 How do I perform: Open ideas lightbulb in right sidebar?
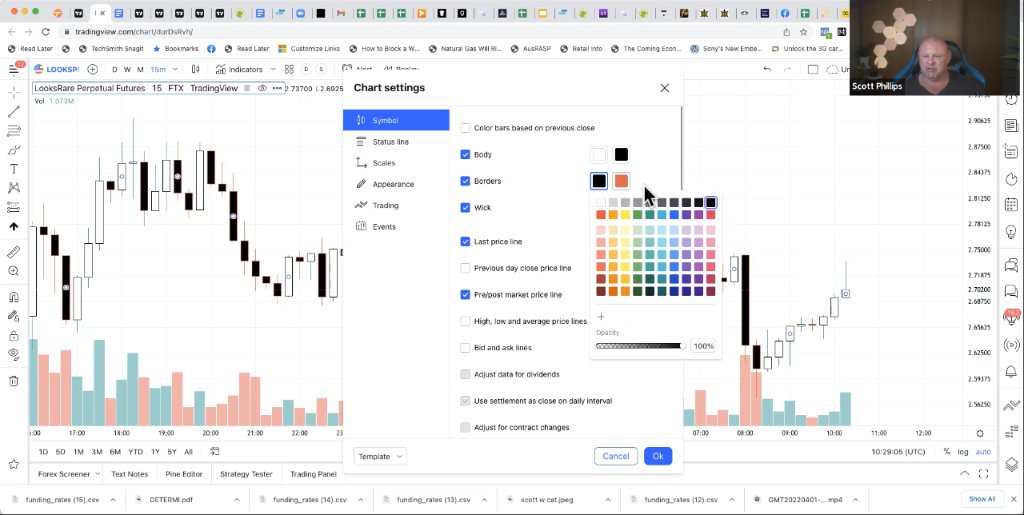pos(1011,232)
